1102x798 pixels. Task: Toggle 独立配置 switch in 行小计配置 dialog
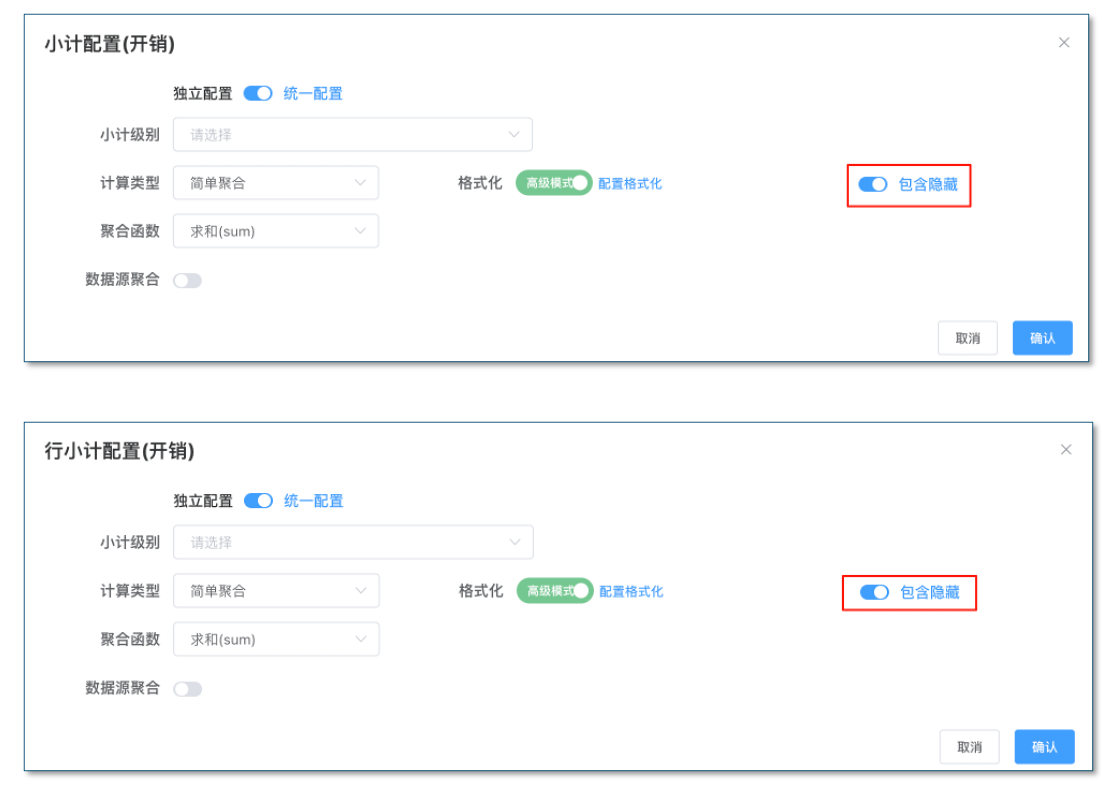tap(259, 501)
